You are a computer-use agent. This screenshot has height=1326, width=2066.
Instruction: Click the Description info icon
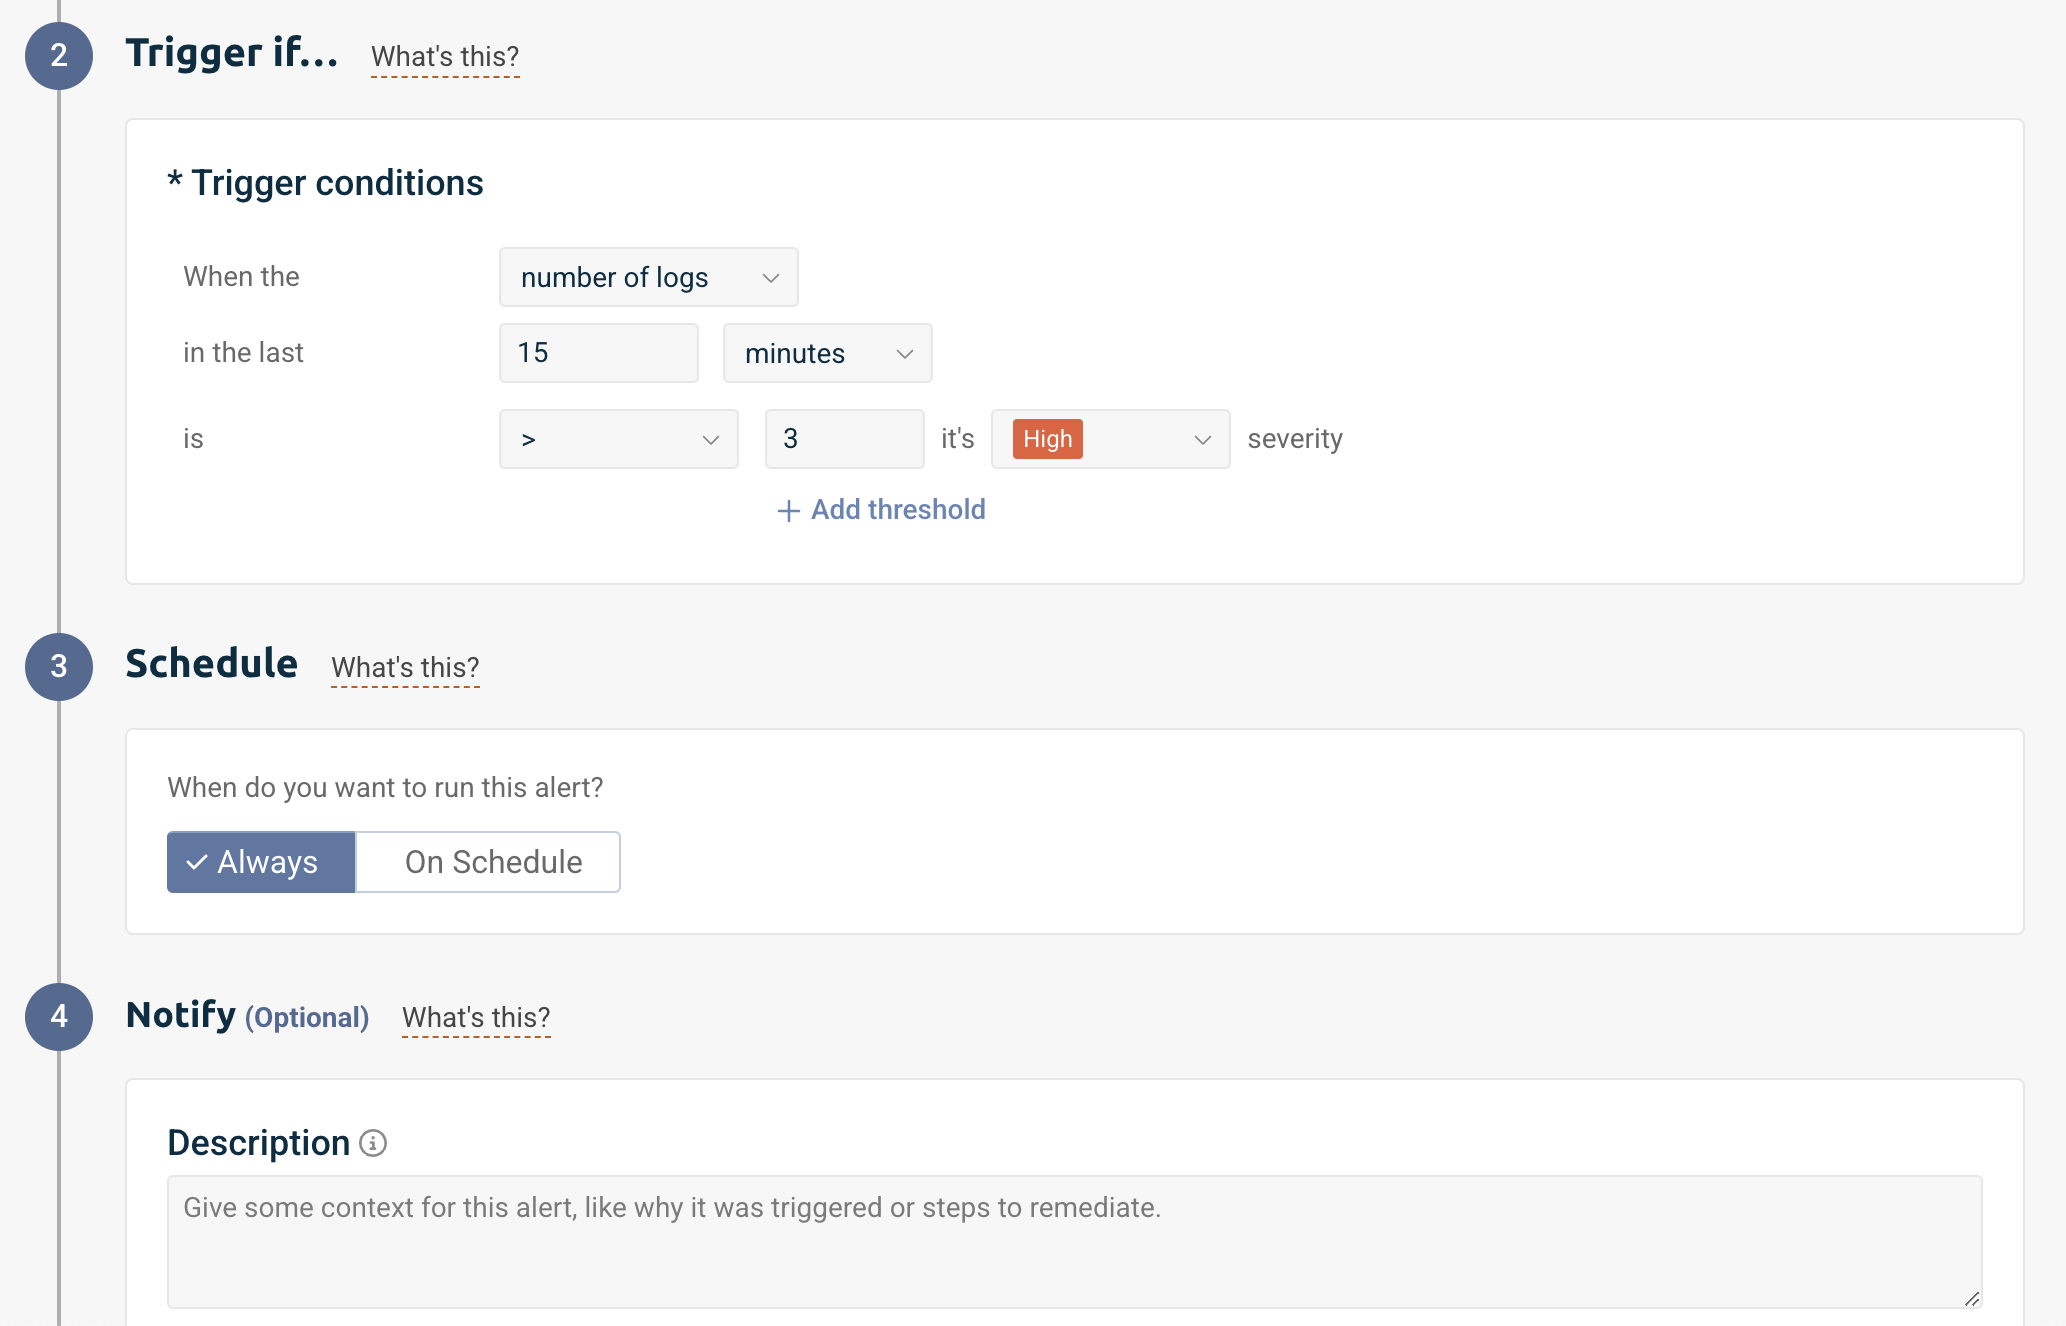coord(373,1143)
